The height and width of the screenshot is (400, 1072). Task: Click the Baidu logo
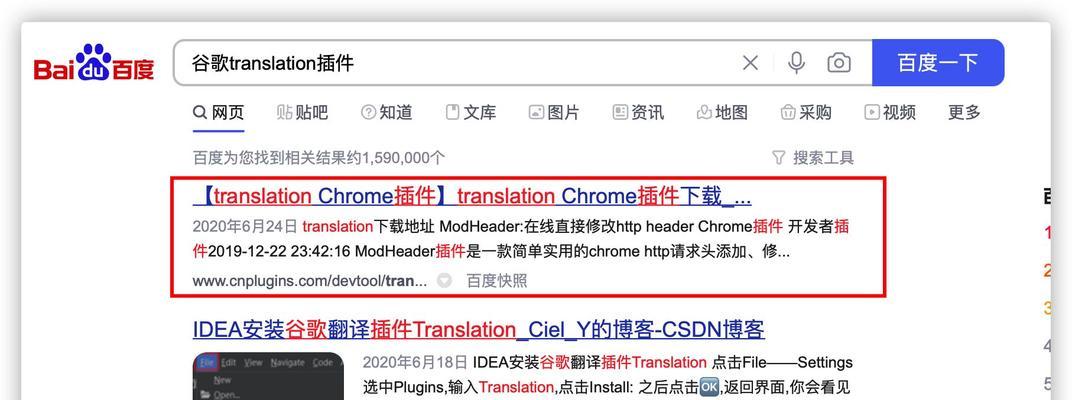(94, 63)
